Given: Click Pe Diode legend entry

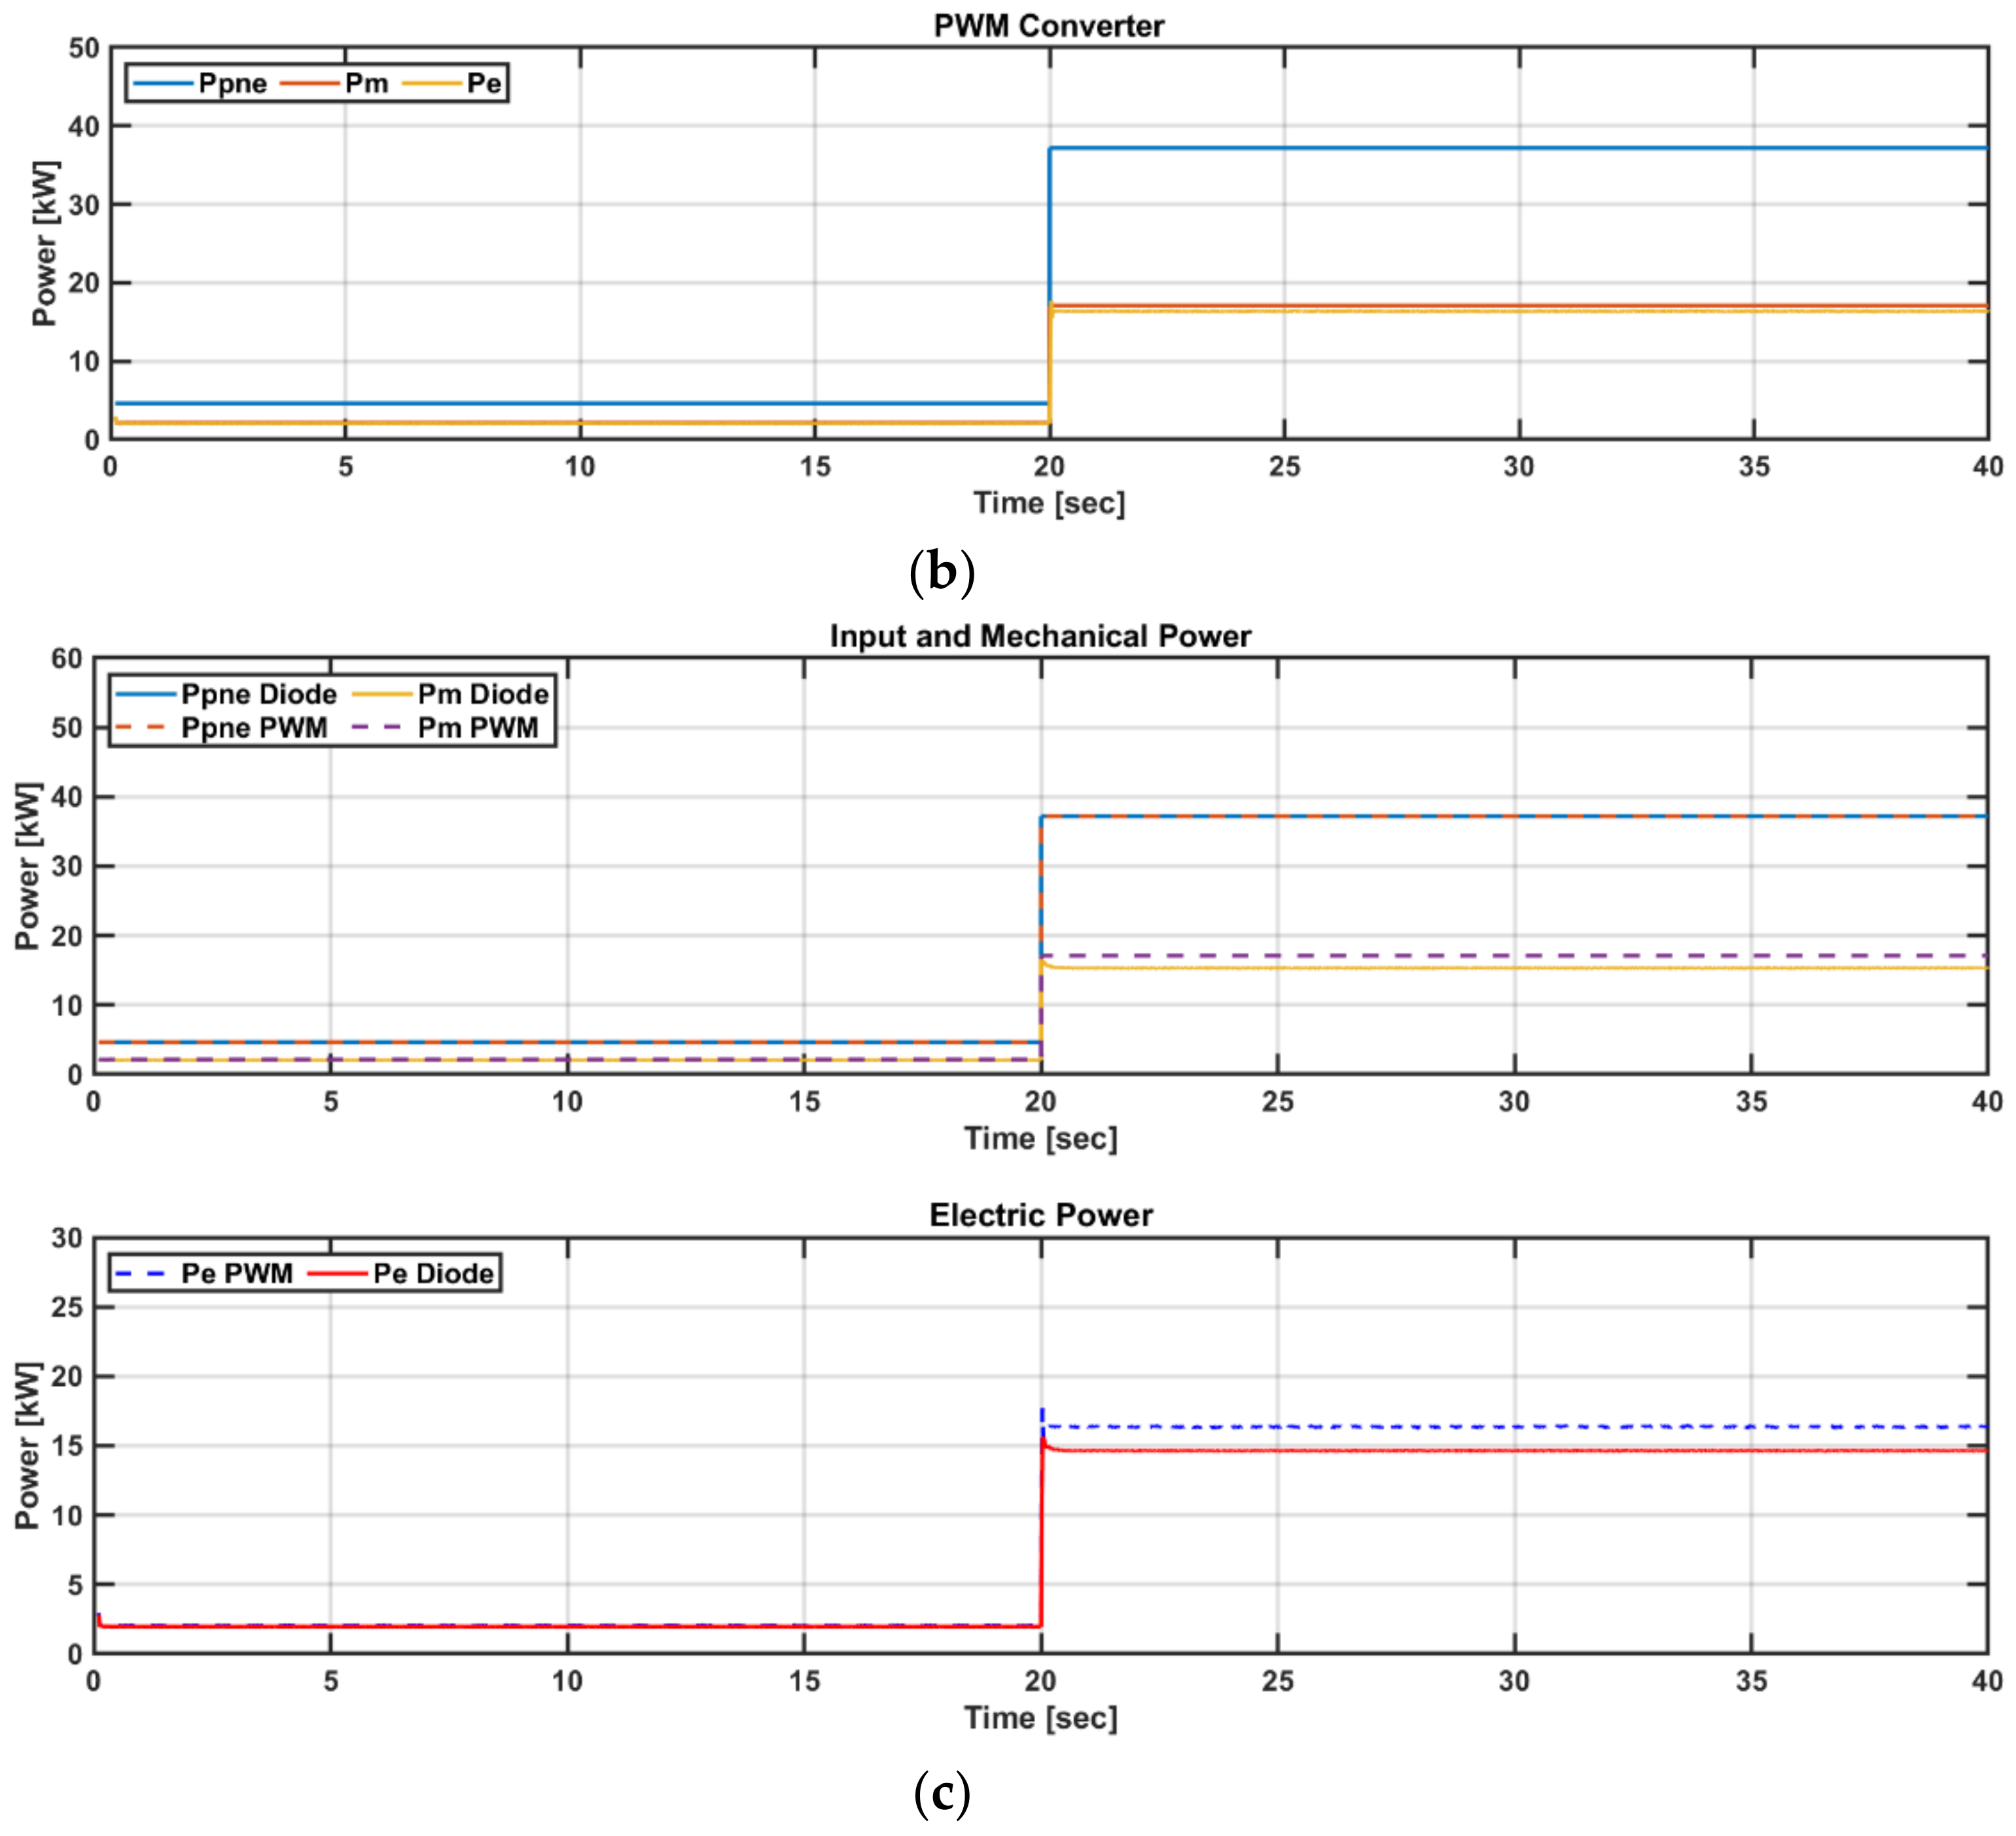Looking at the screenshot, I should [x=433, y=1274].
